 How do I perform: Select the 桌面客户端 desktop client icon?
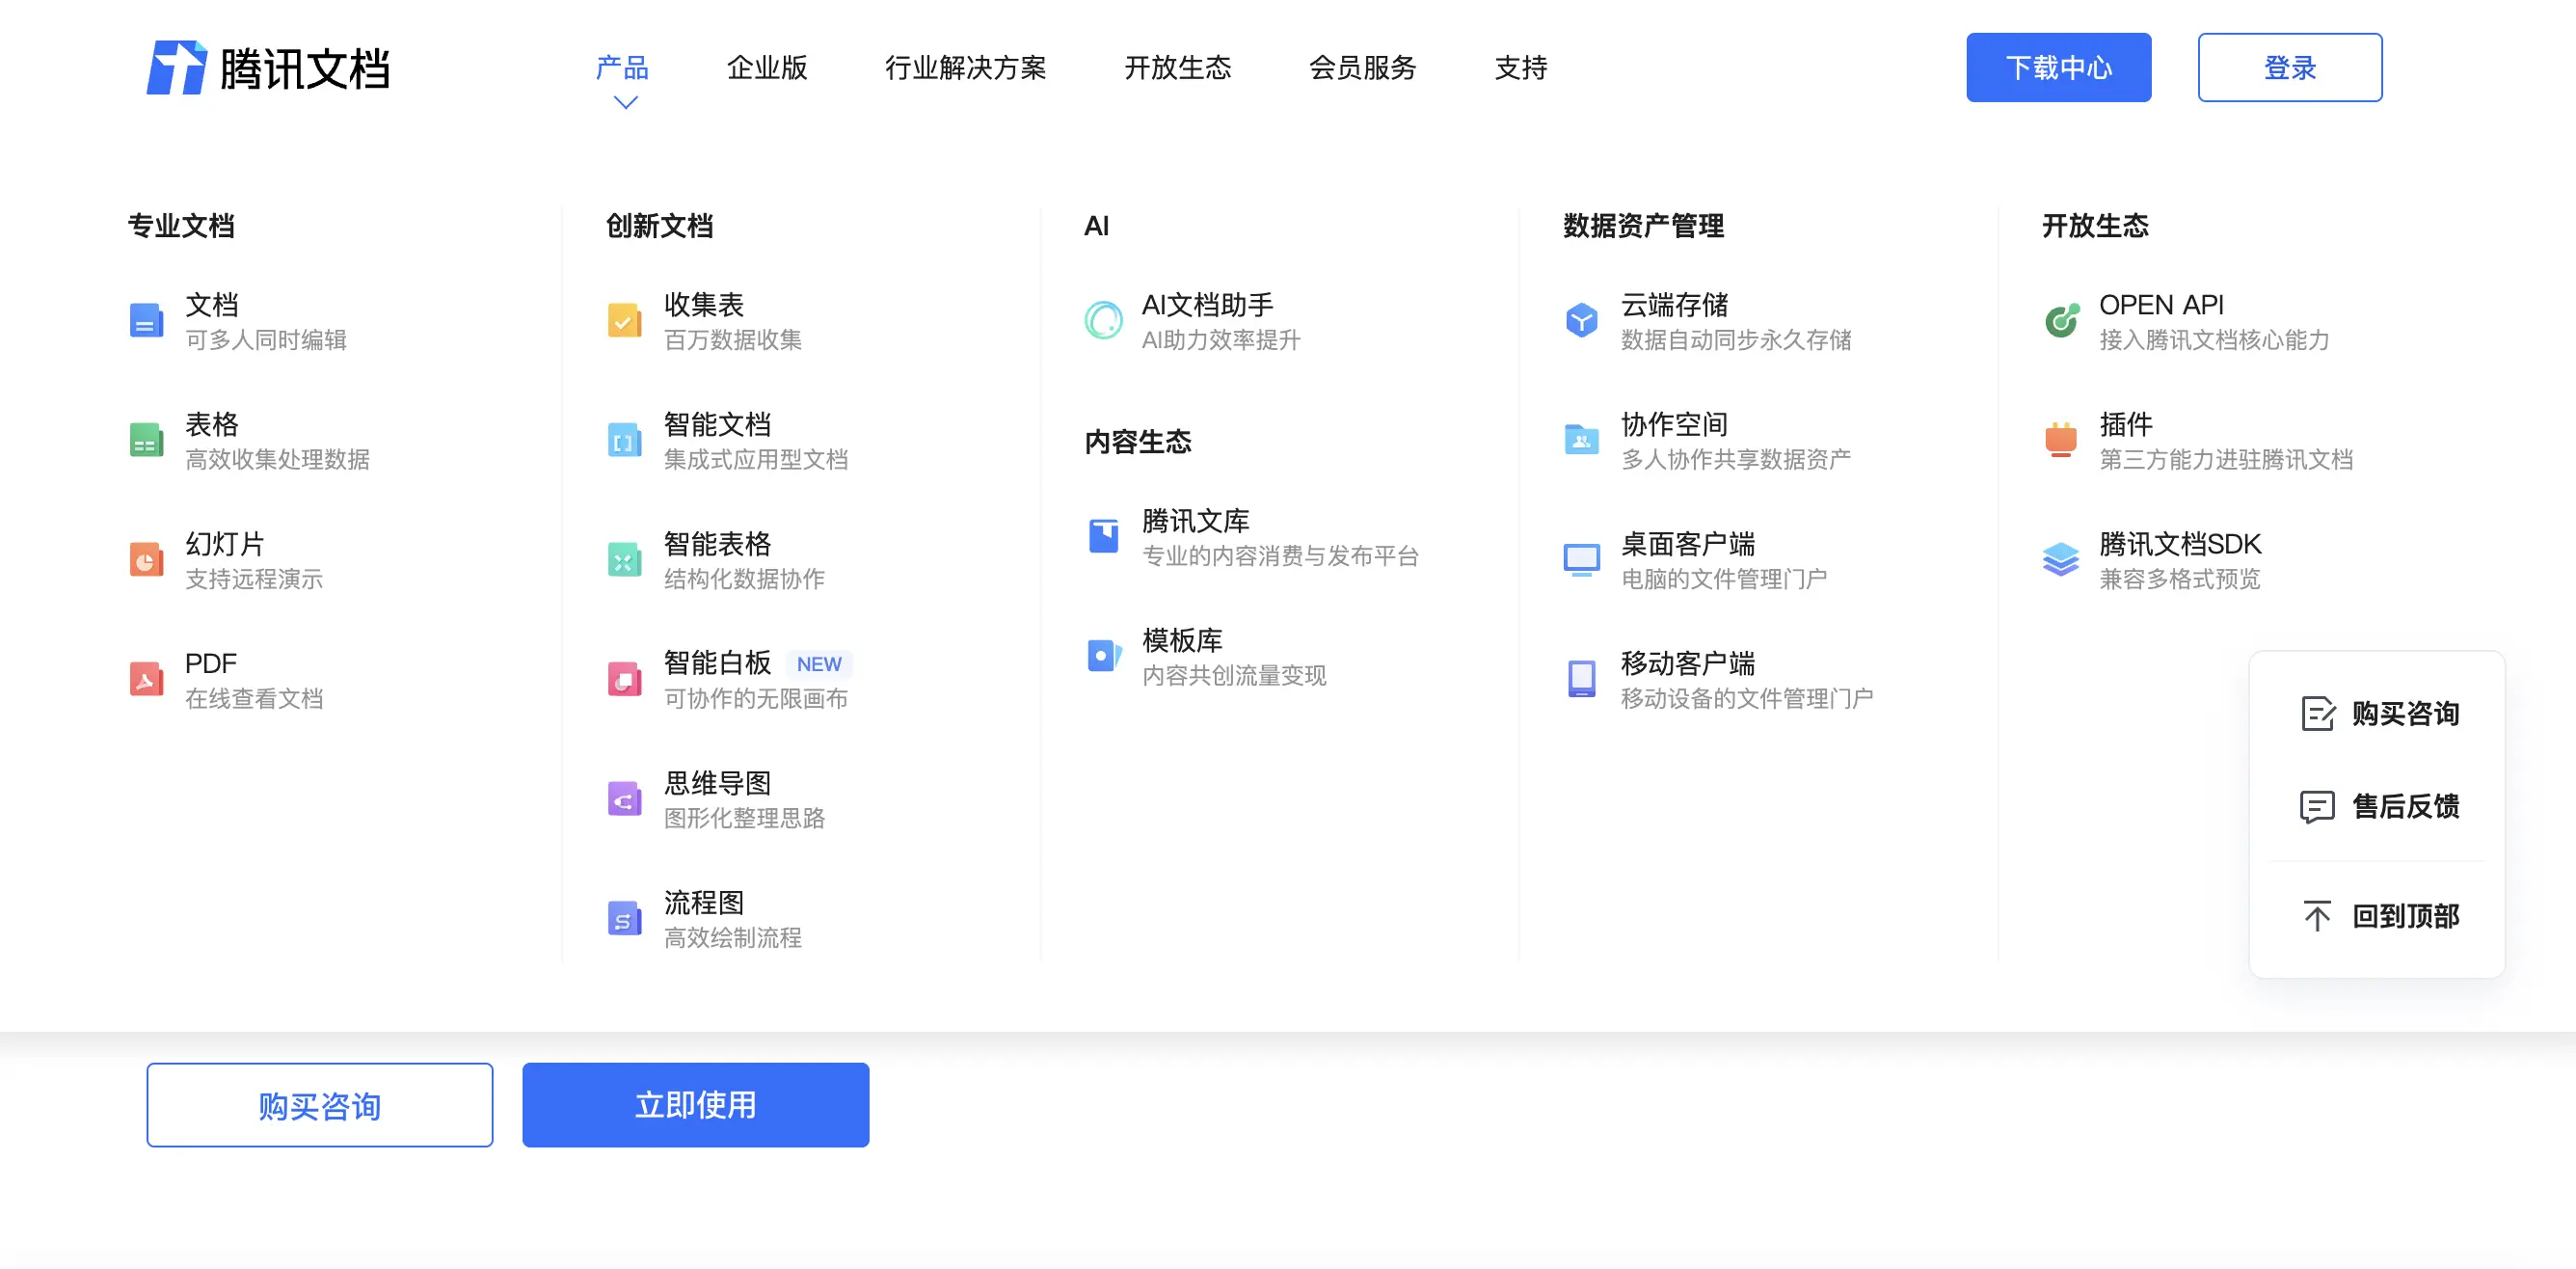click(1581, 559)
